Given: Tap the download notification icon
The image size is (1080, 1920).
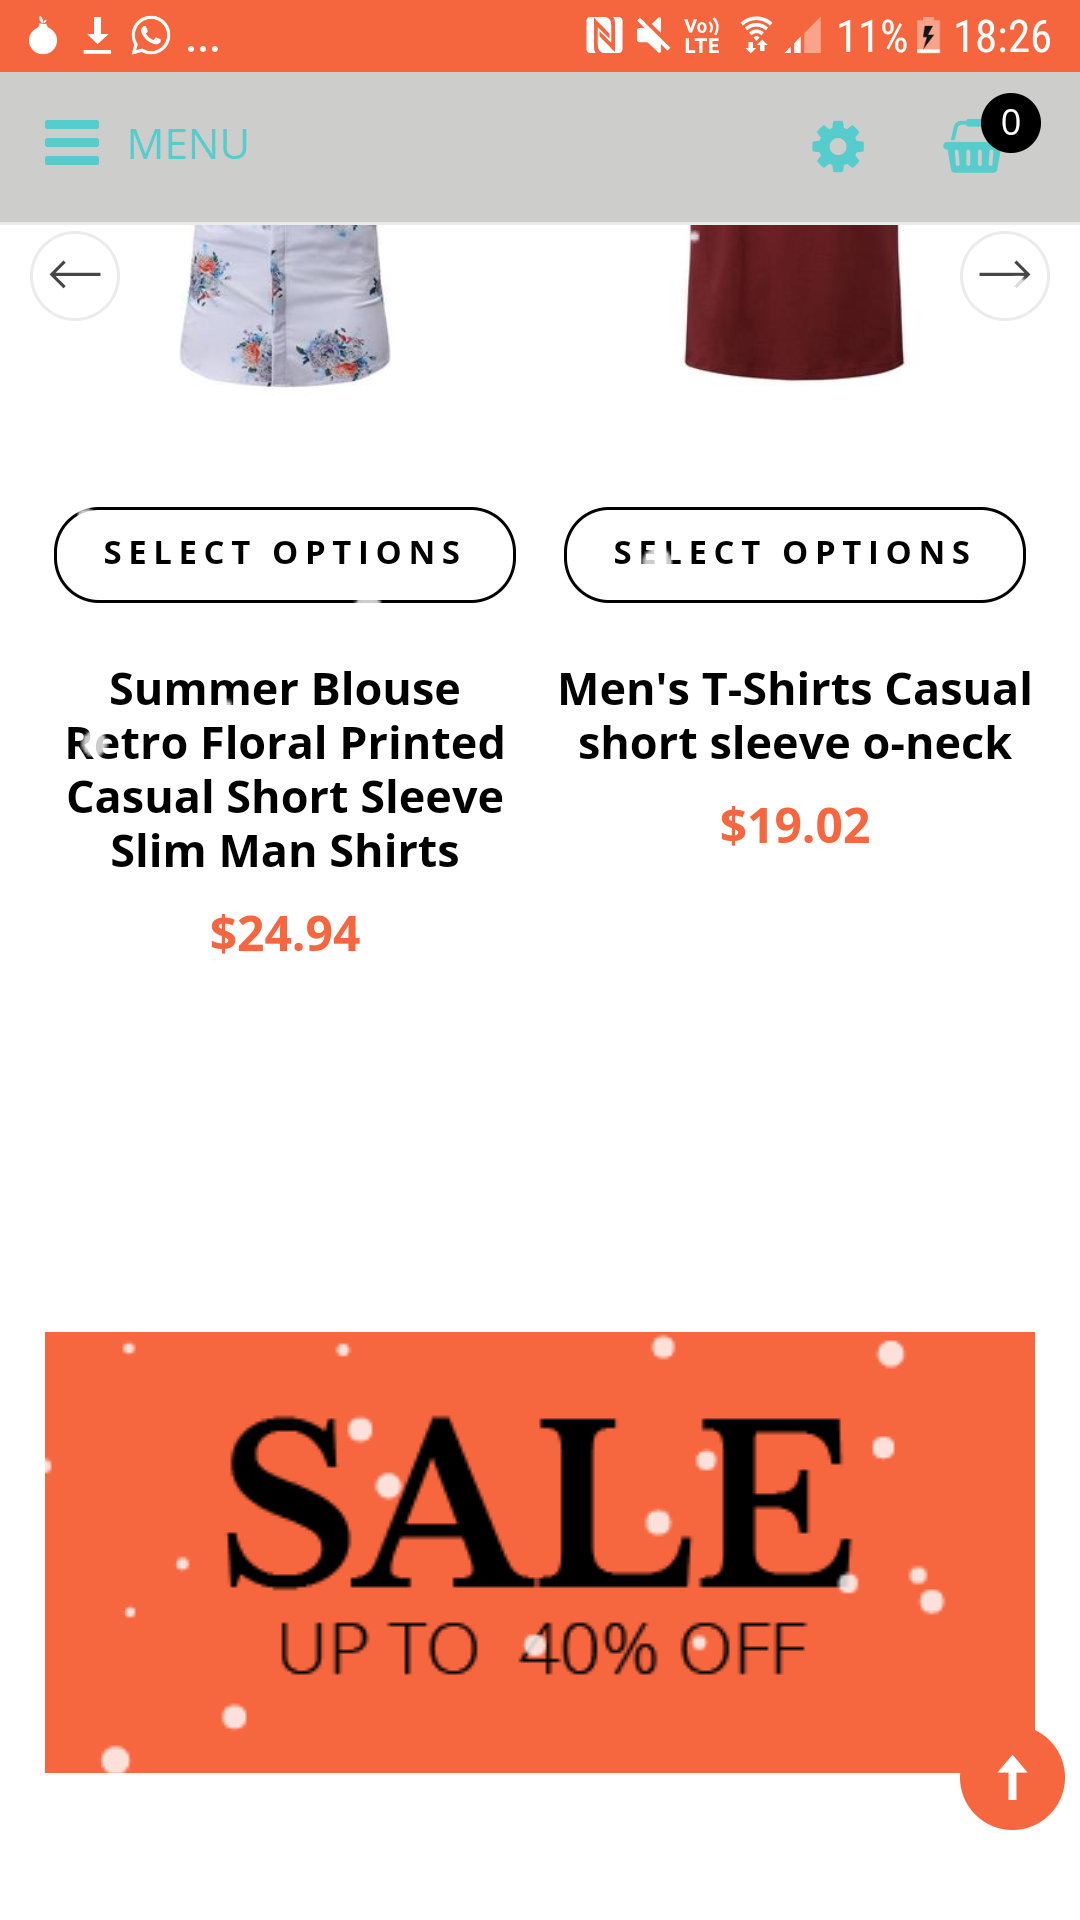Looking at the screenshot, I should click(97, 36).
